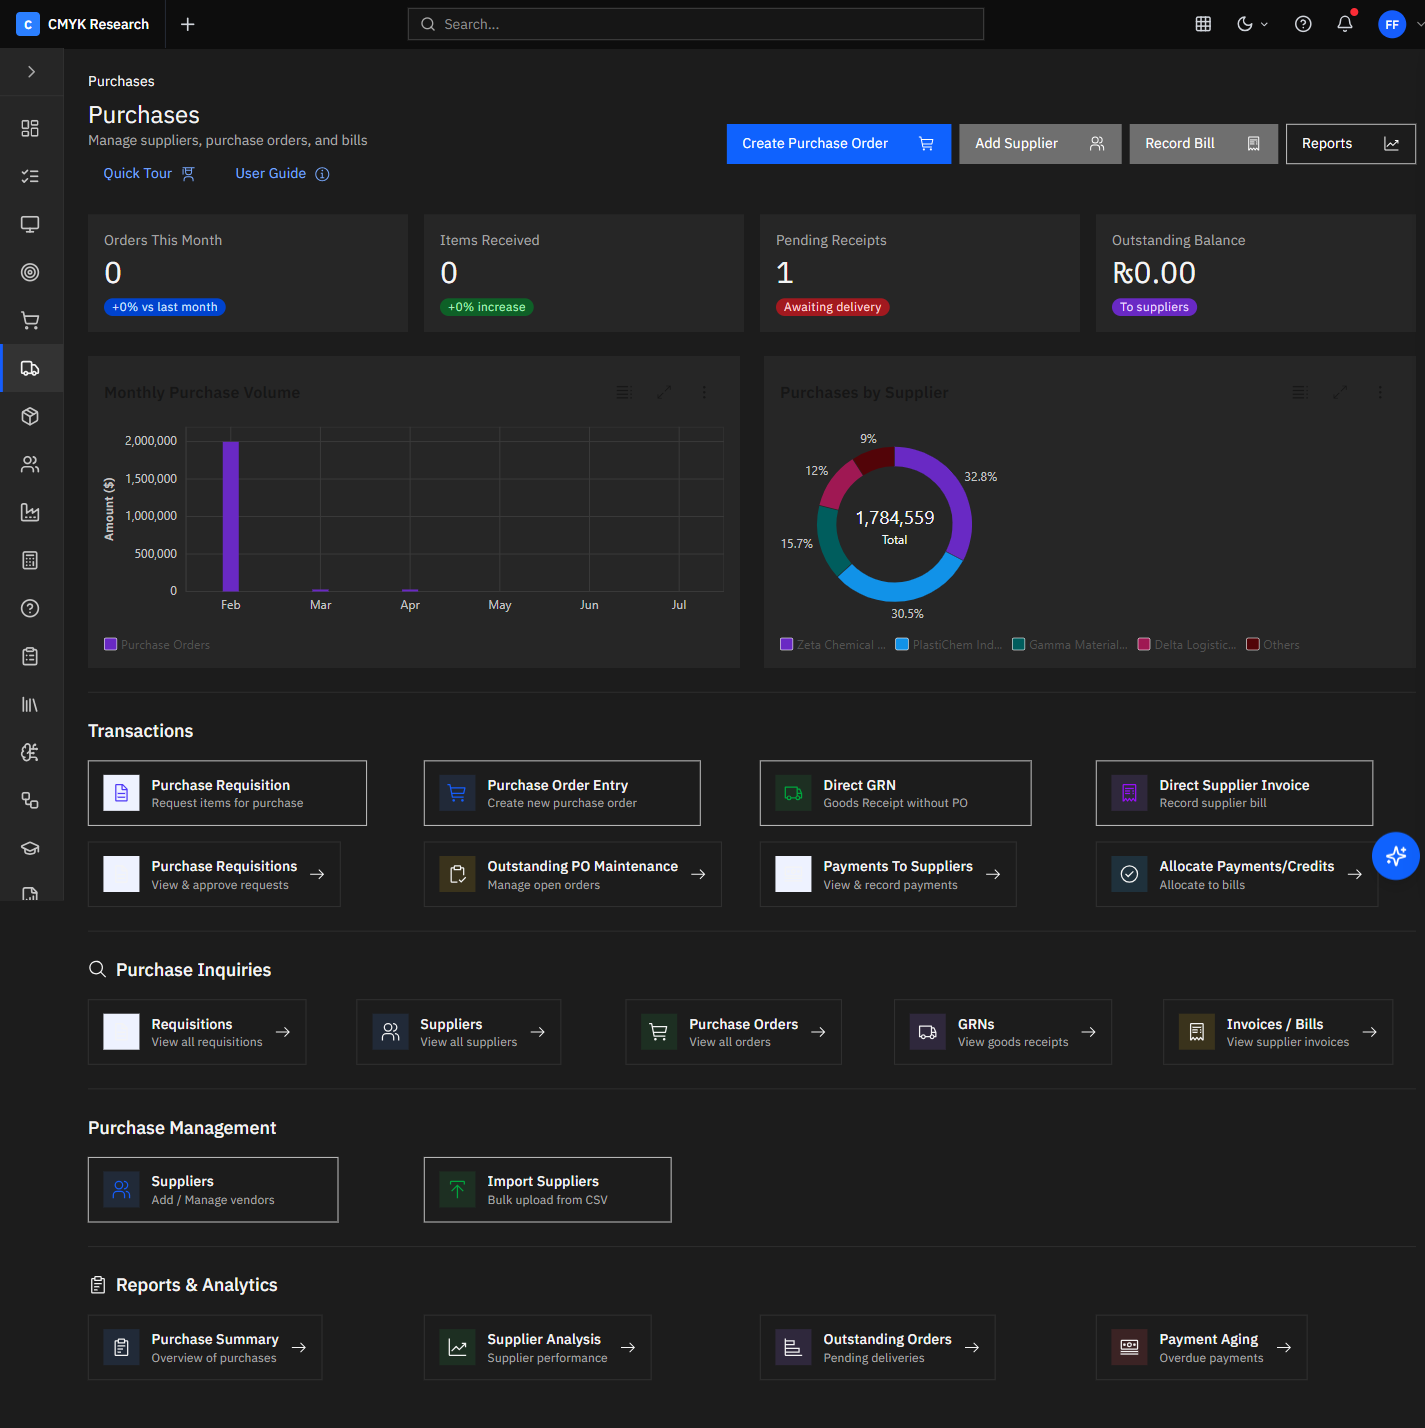Open Outstanding Orders report card
The height and width of the screenshot is (1428, 1425).
[878, 1348]
